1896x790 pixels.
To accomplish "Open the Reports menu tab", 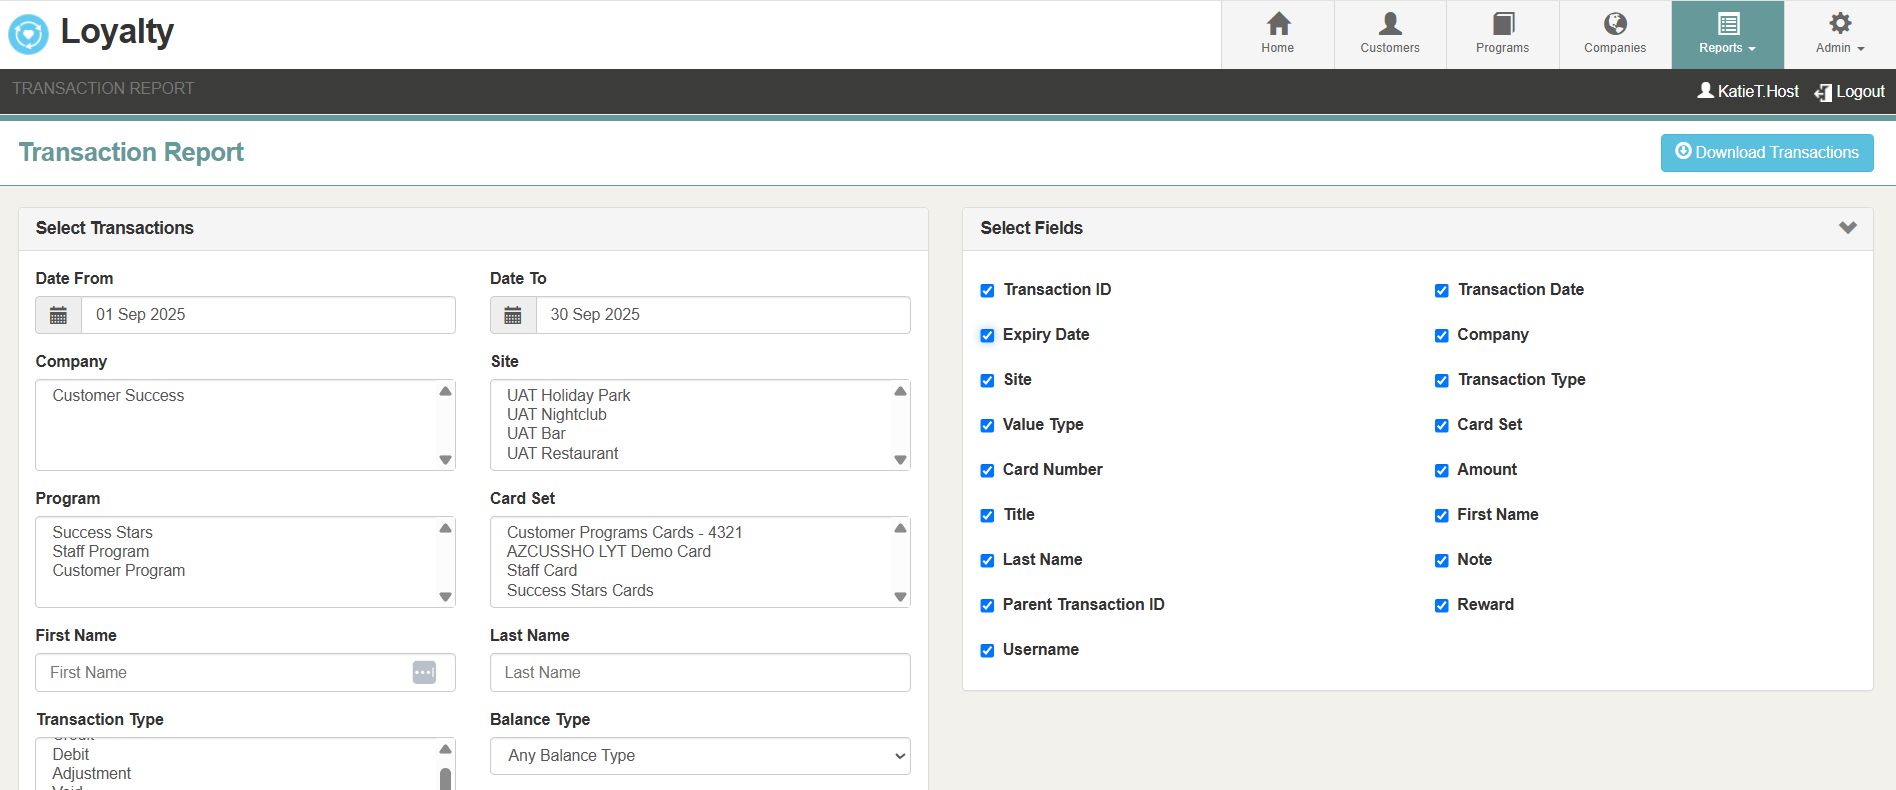I will (x=1727, y=34).
